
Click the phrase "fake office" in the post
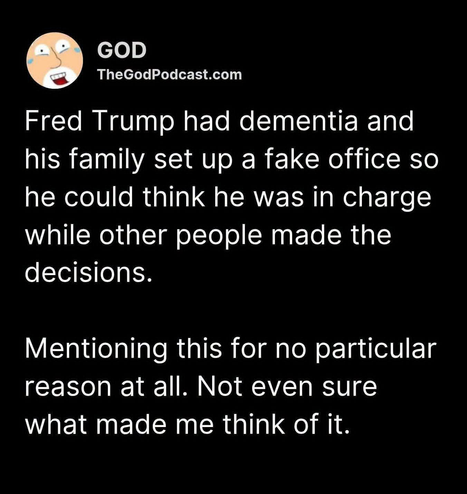pos(332,159)
